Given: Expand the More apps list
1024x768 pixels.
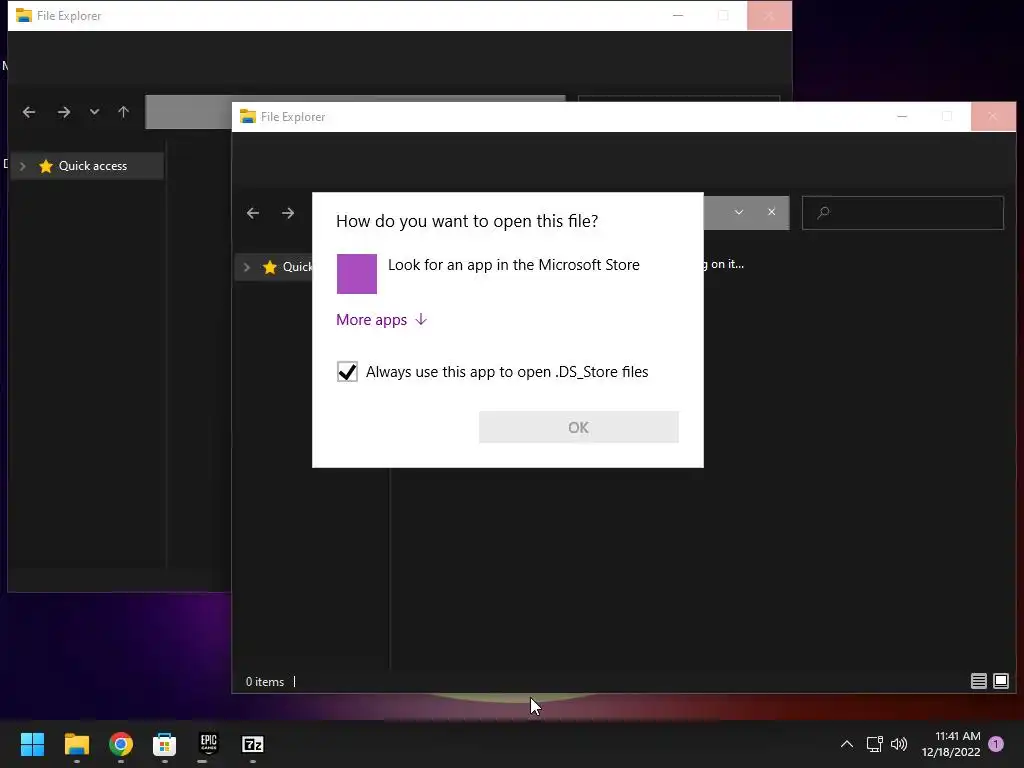Looking at the screenshot, I should 381,319.
